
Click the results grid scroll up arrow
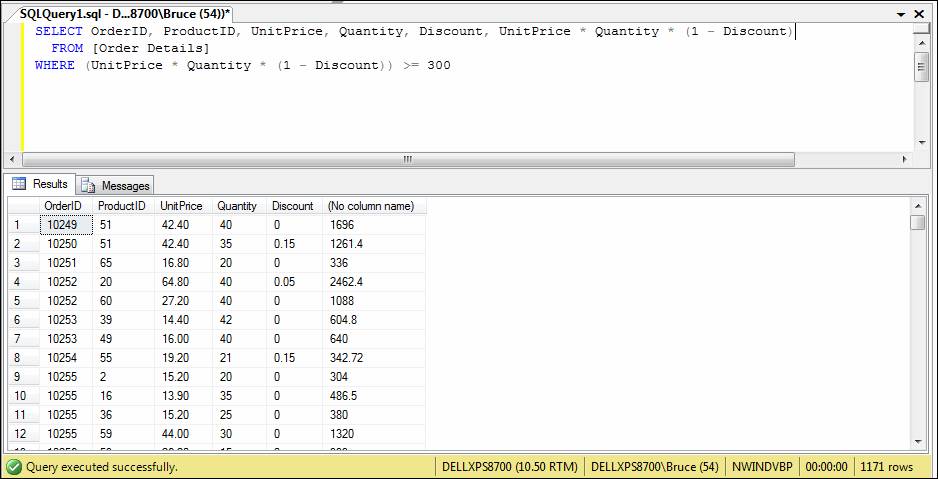pyautogui.click(x=917, y=205)
